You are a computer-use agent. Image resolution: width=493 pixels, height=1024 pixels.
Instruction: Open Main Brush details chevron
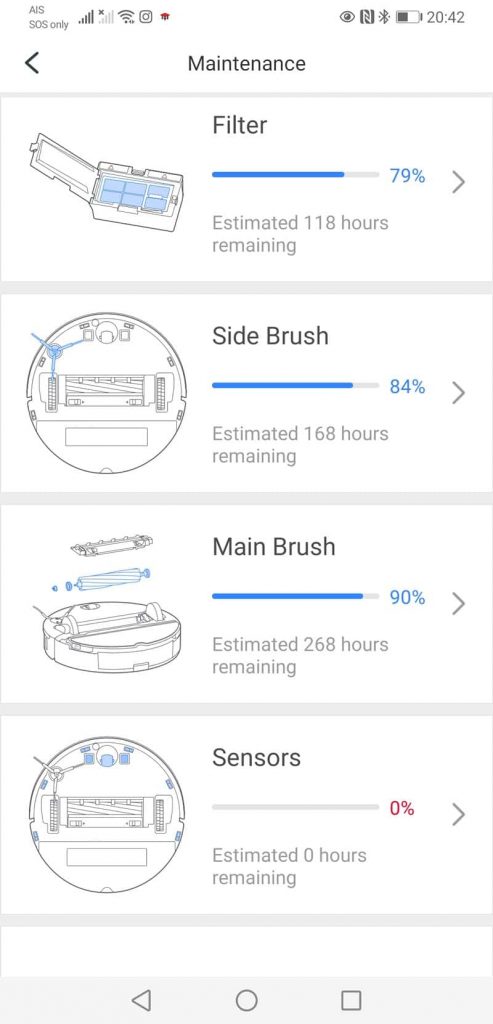pos(458,604)
